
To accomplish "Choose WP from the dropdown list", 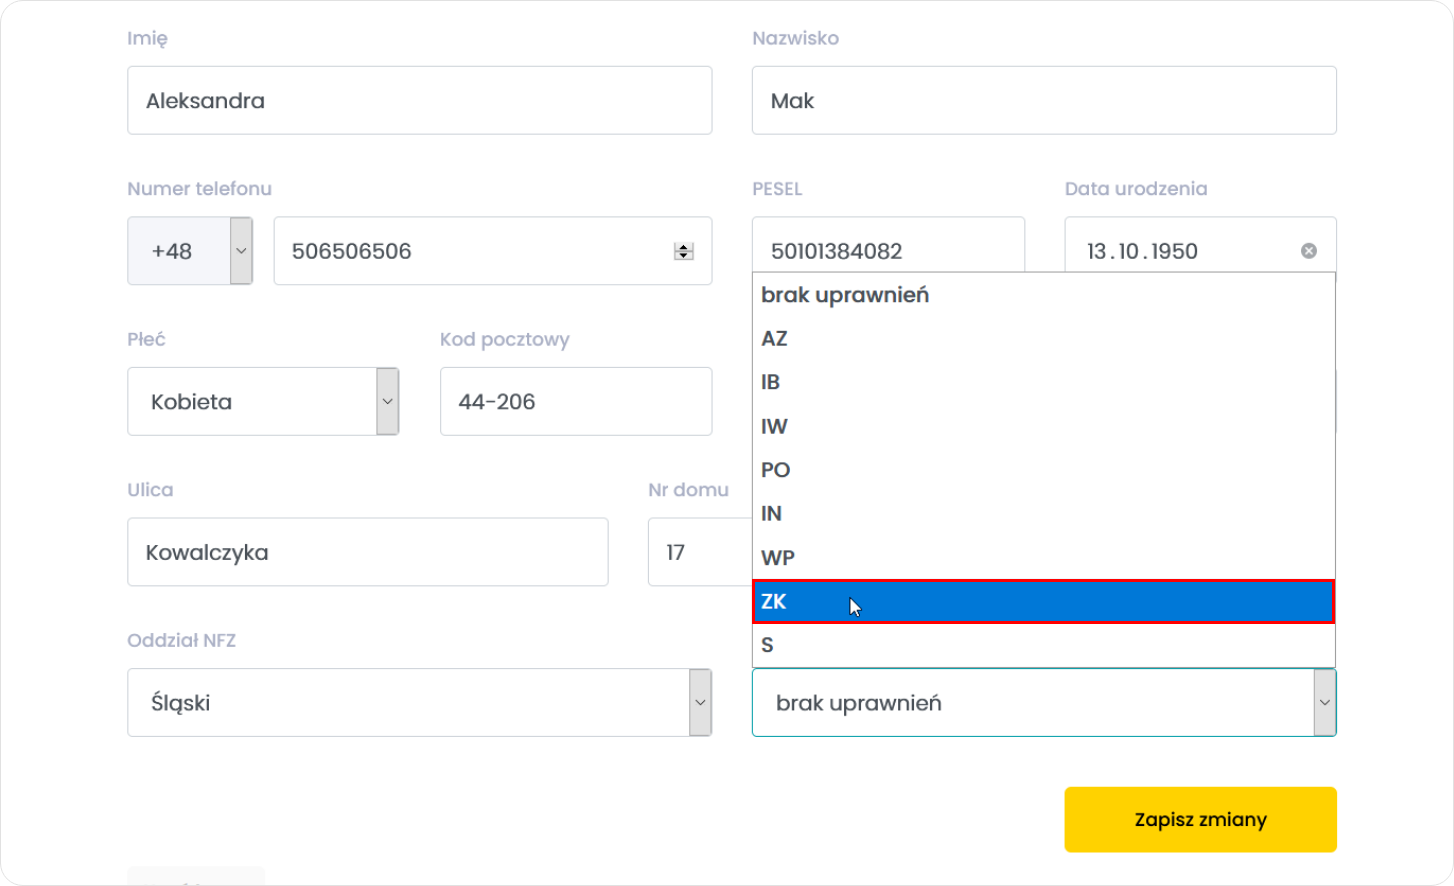I will (x=1043, y=557).
